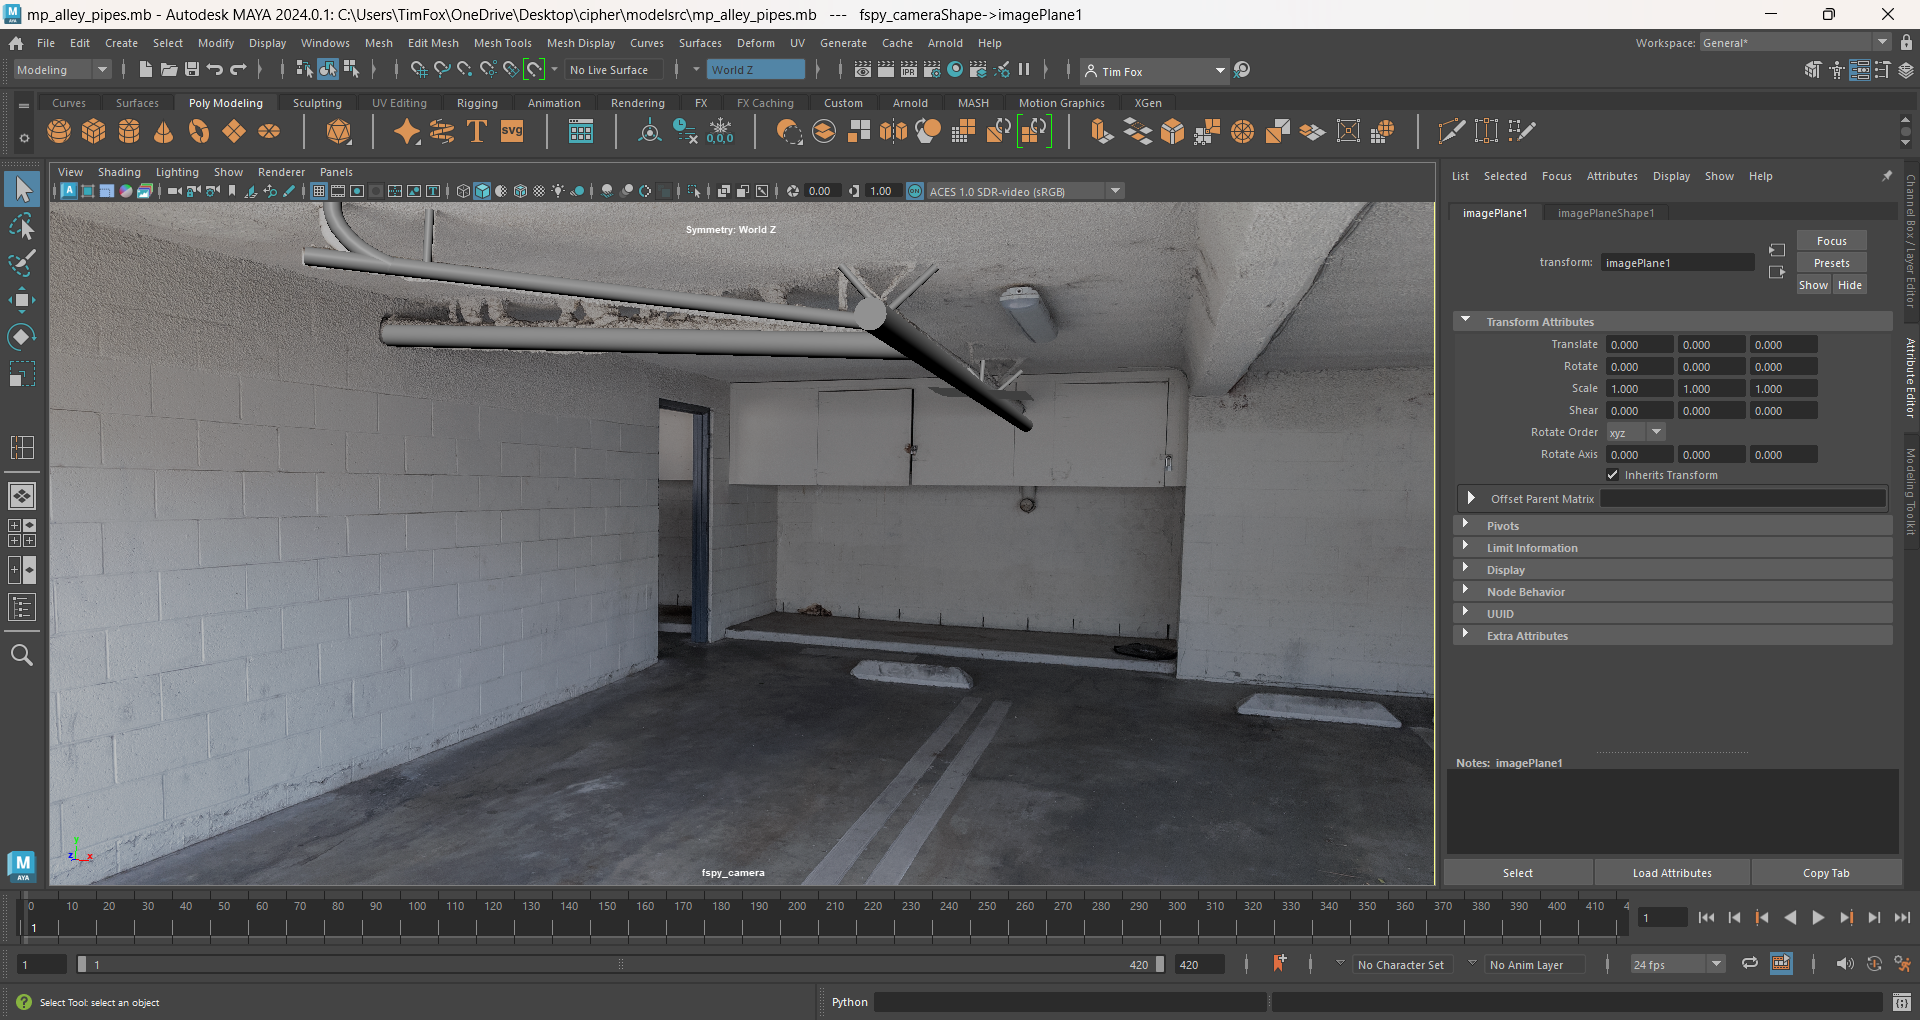
Task: Enable snap to grid
Action: tap(419, 70)
